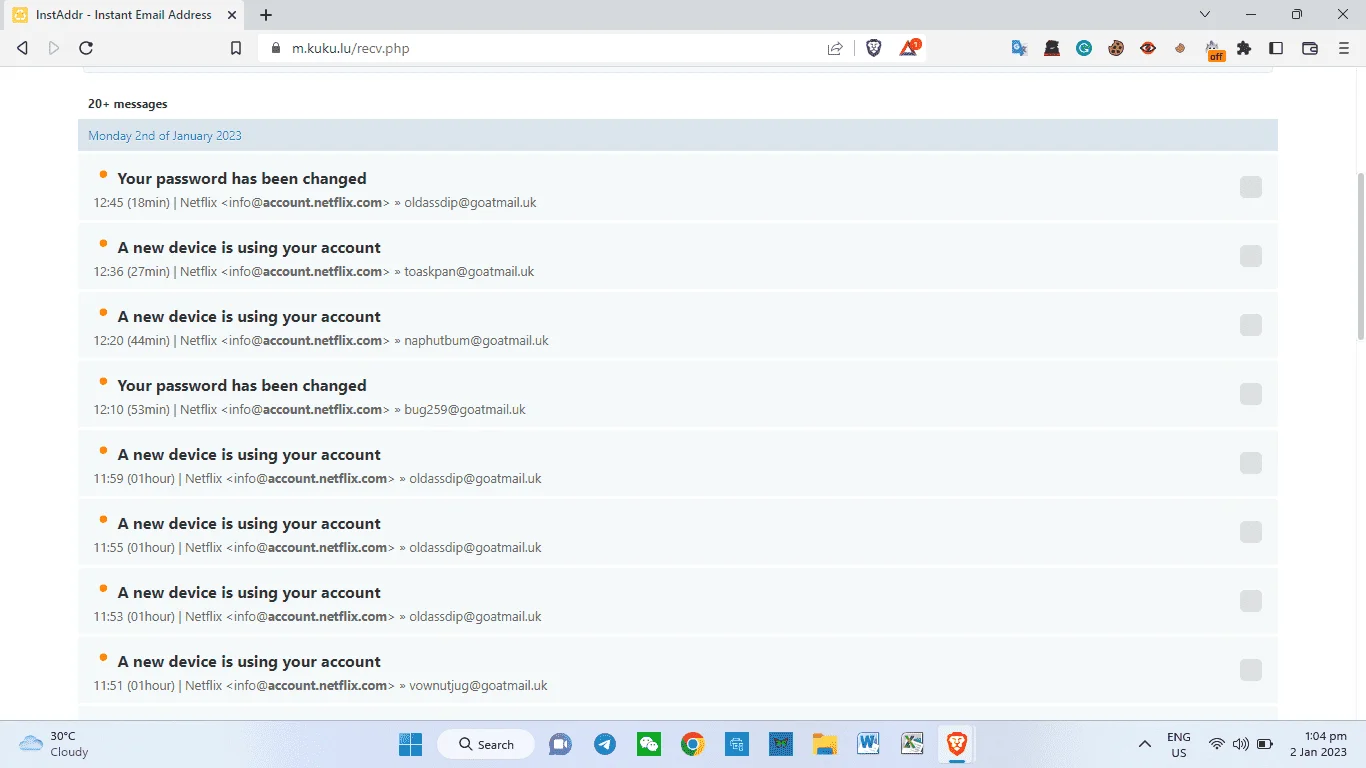Go back with the browser back arrow
The image size is (1366, 768).
[23, 48]
